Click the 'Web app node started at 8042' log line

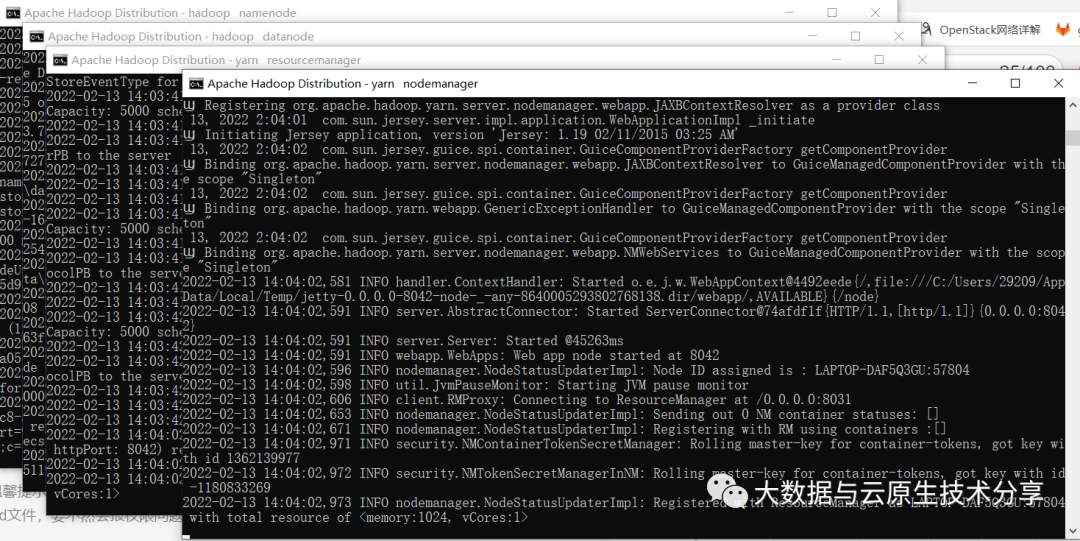pos(451,356)
